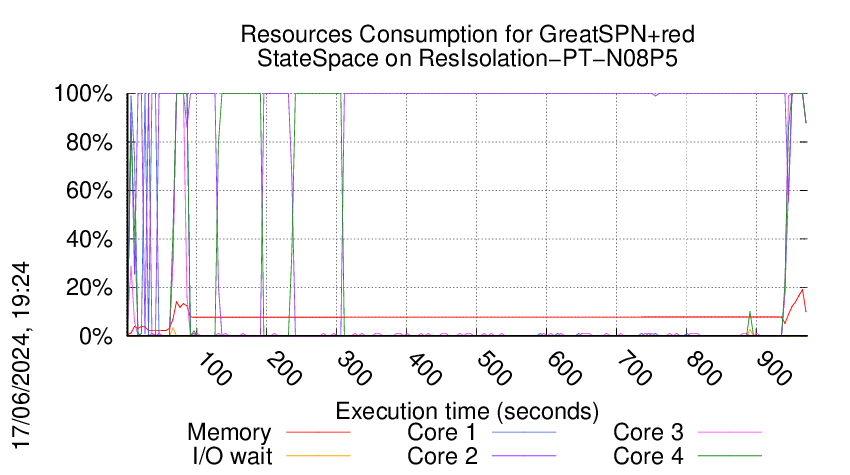Click the Core 2 legend label
The width and height of the screenshot is (850, 475).
click(442, 456)
